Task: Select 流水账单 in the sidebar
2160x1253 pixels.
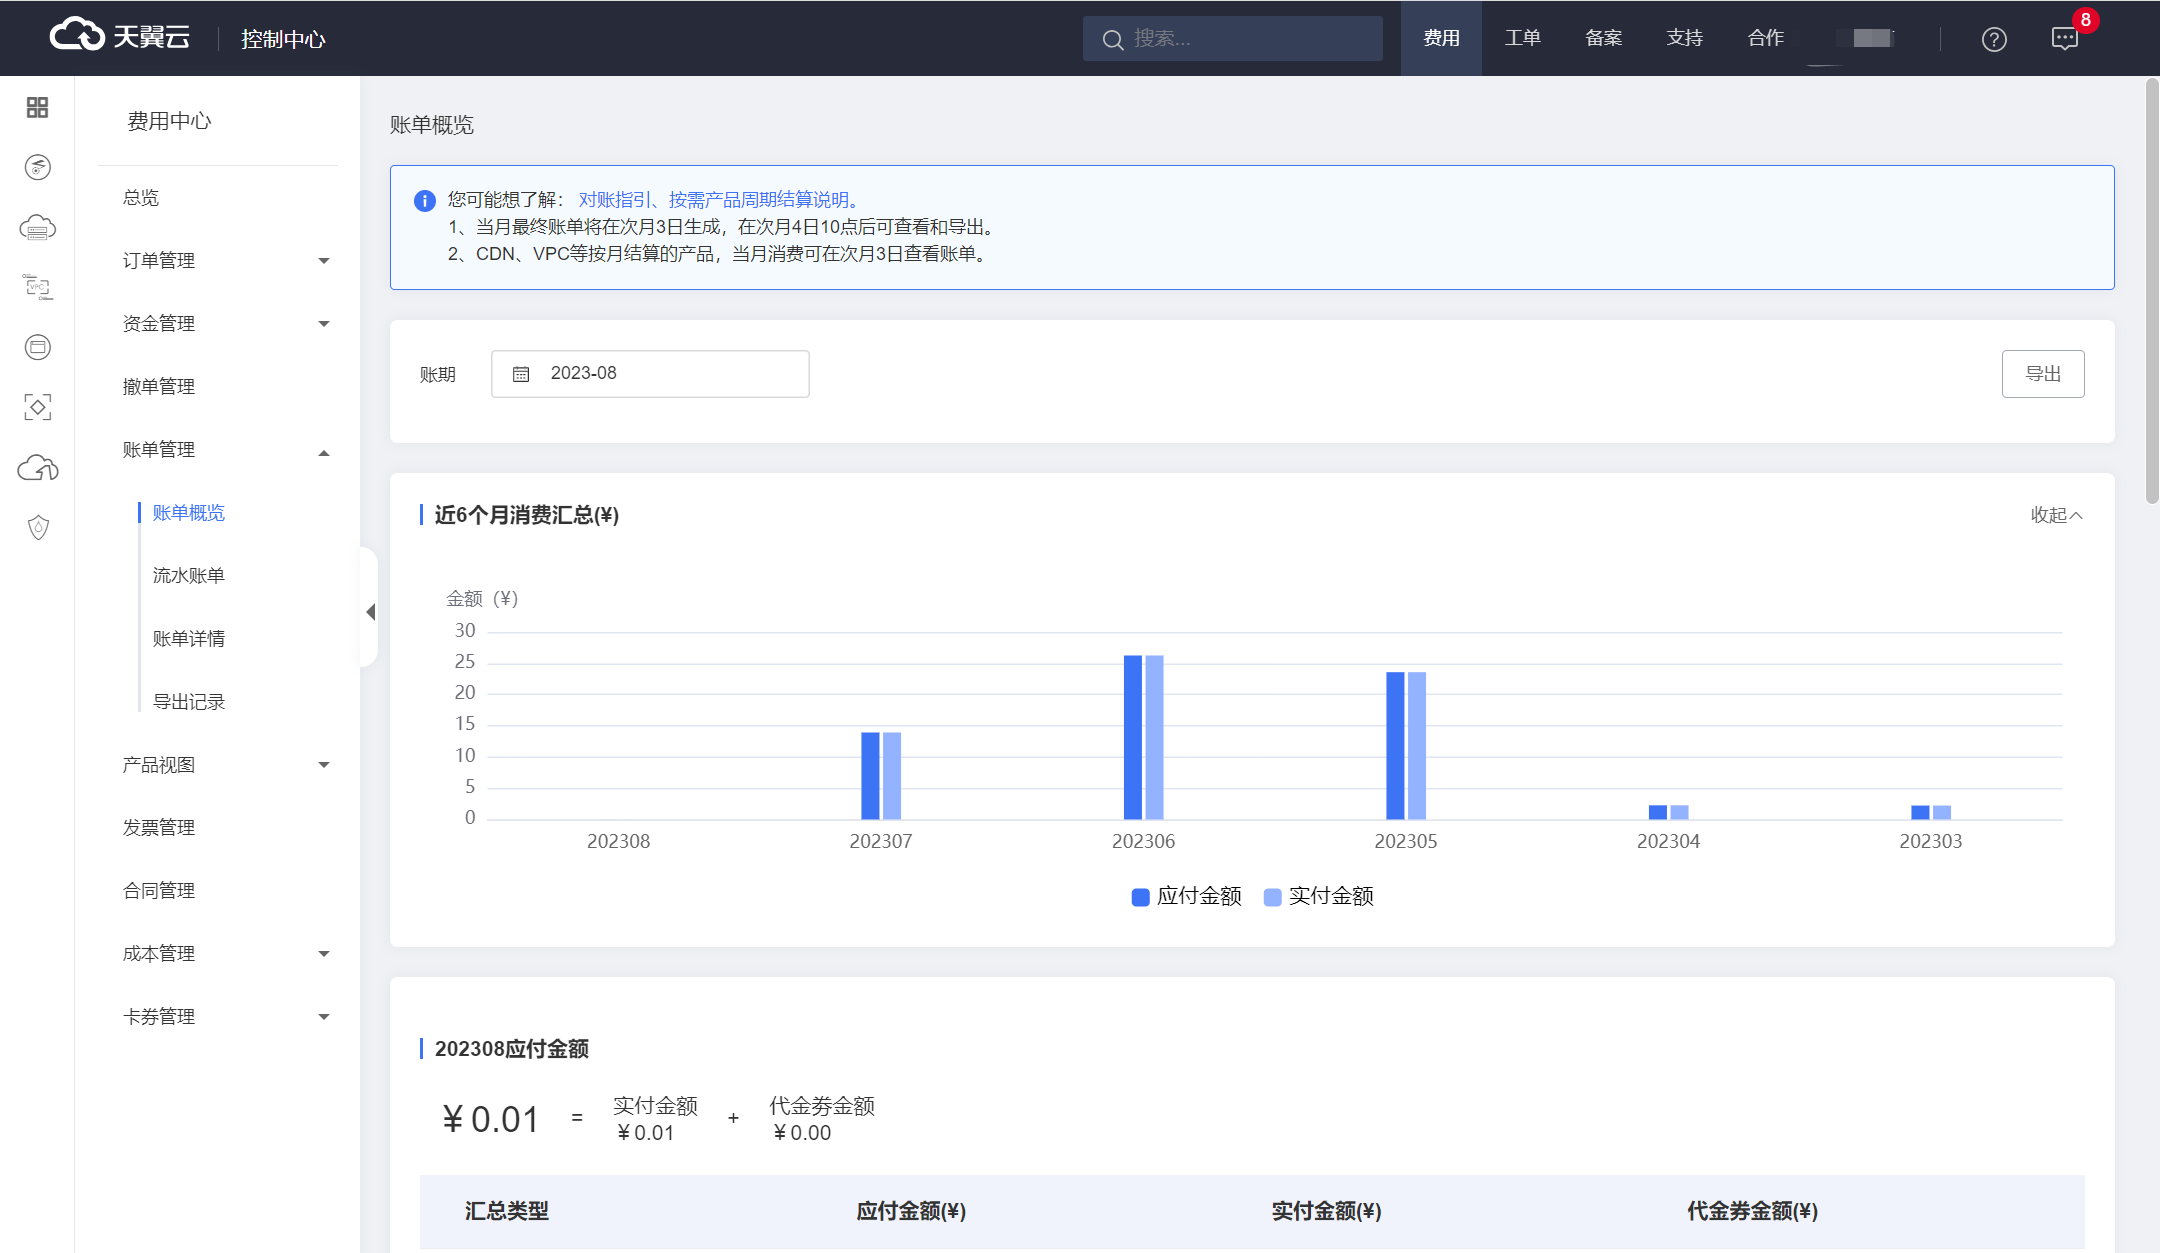Action: tap(188, 576)
